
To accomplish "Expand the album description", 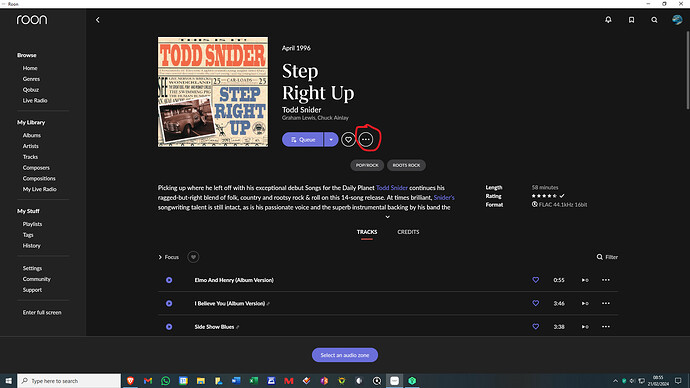I will coord(387,217).
